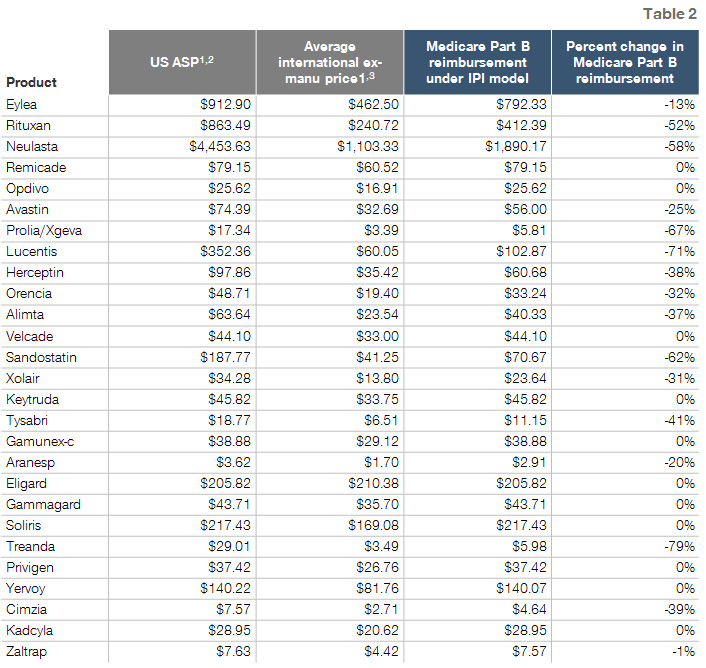Select Neulasta US ASP value $4,453.63
706x668 pixels.
[x=220, y=146]
